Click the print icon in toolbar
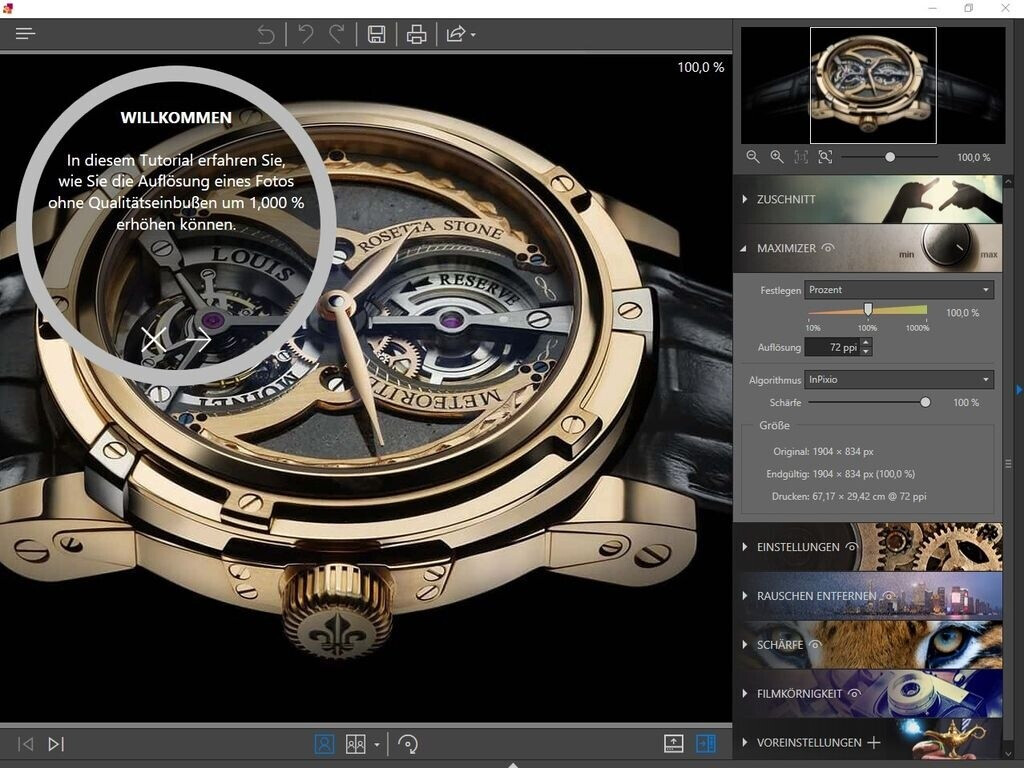This screenshot has height=768, width=1024. (x=417, y=35)
